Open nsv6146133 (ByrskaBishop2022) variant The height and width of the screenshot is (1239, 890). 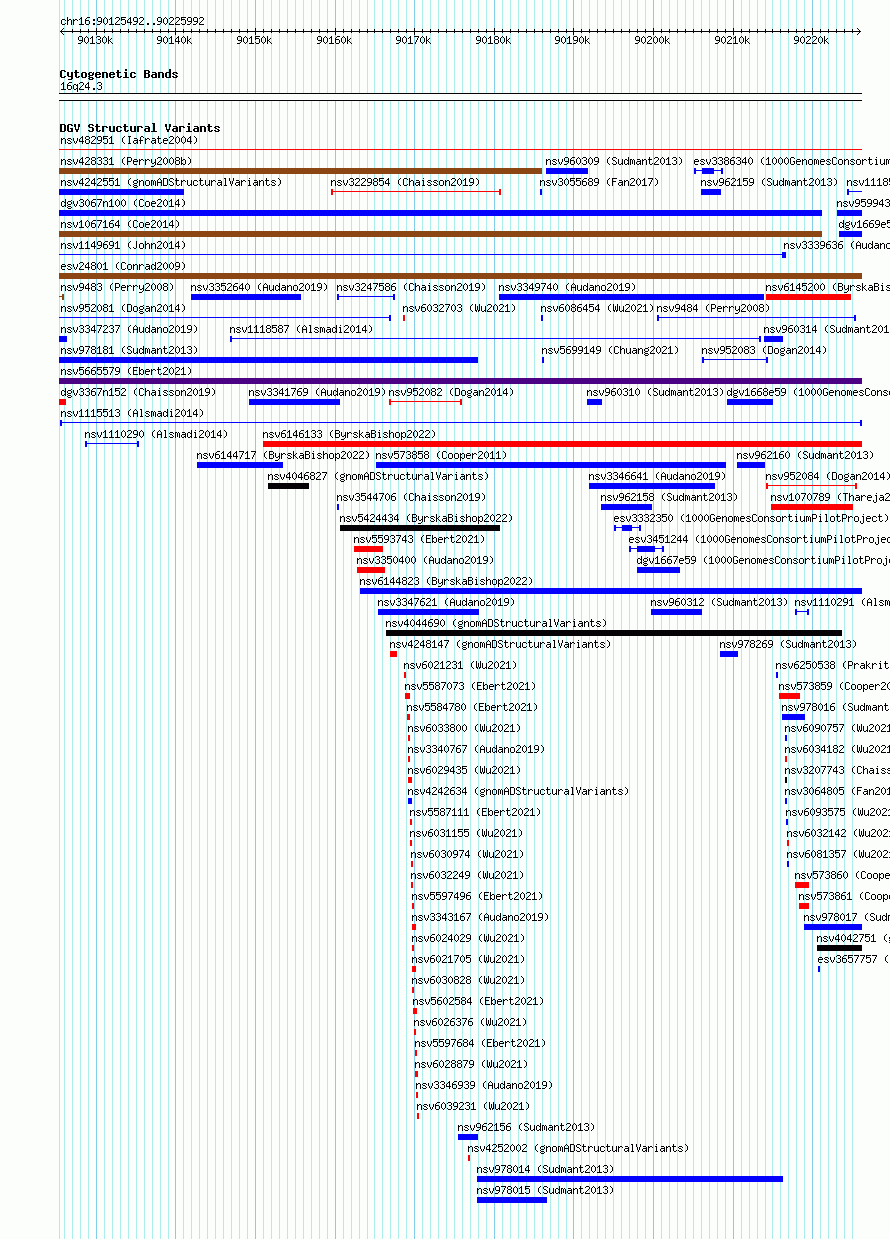coord(349,434)
